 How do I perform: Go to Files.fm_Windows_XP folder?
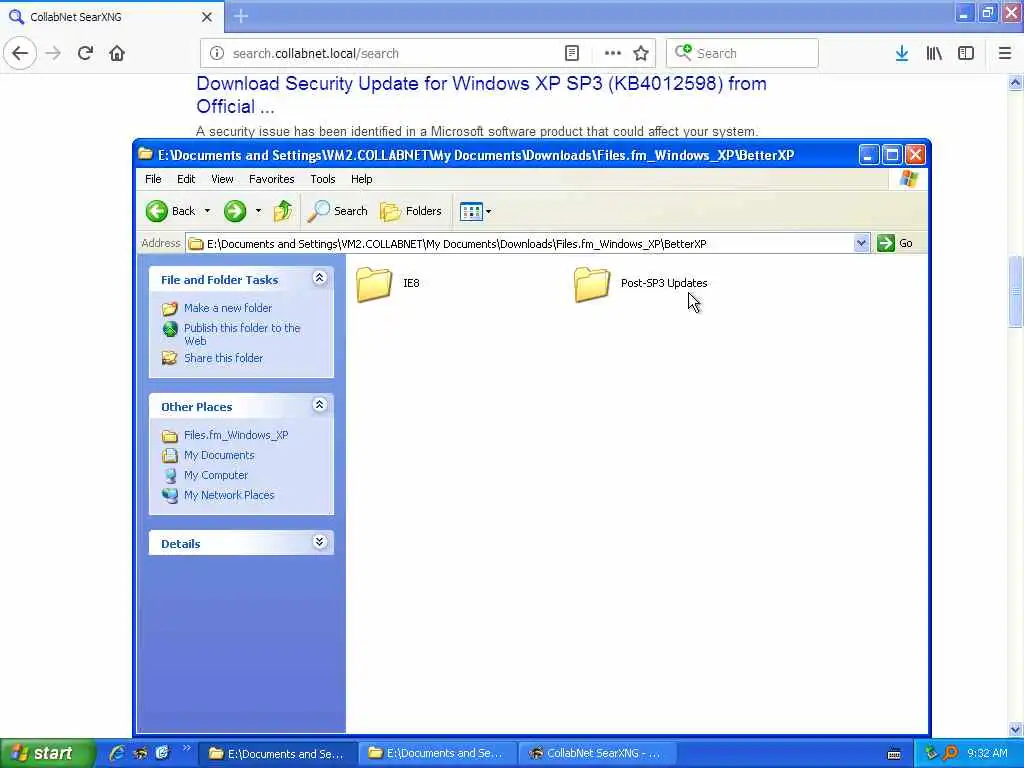coord(236,435)
